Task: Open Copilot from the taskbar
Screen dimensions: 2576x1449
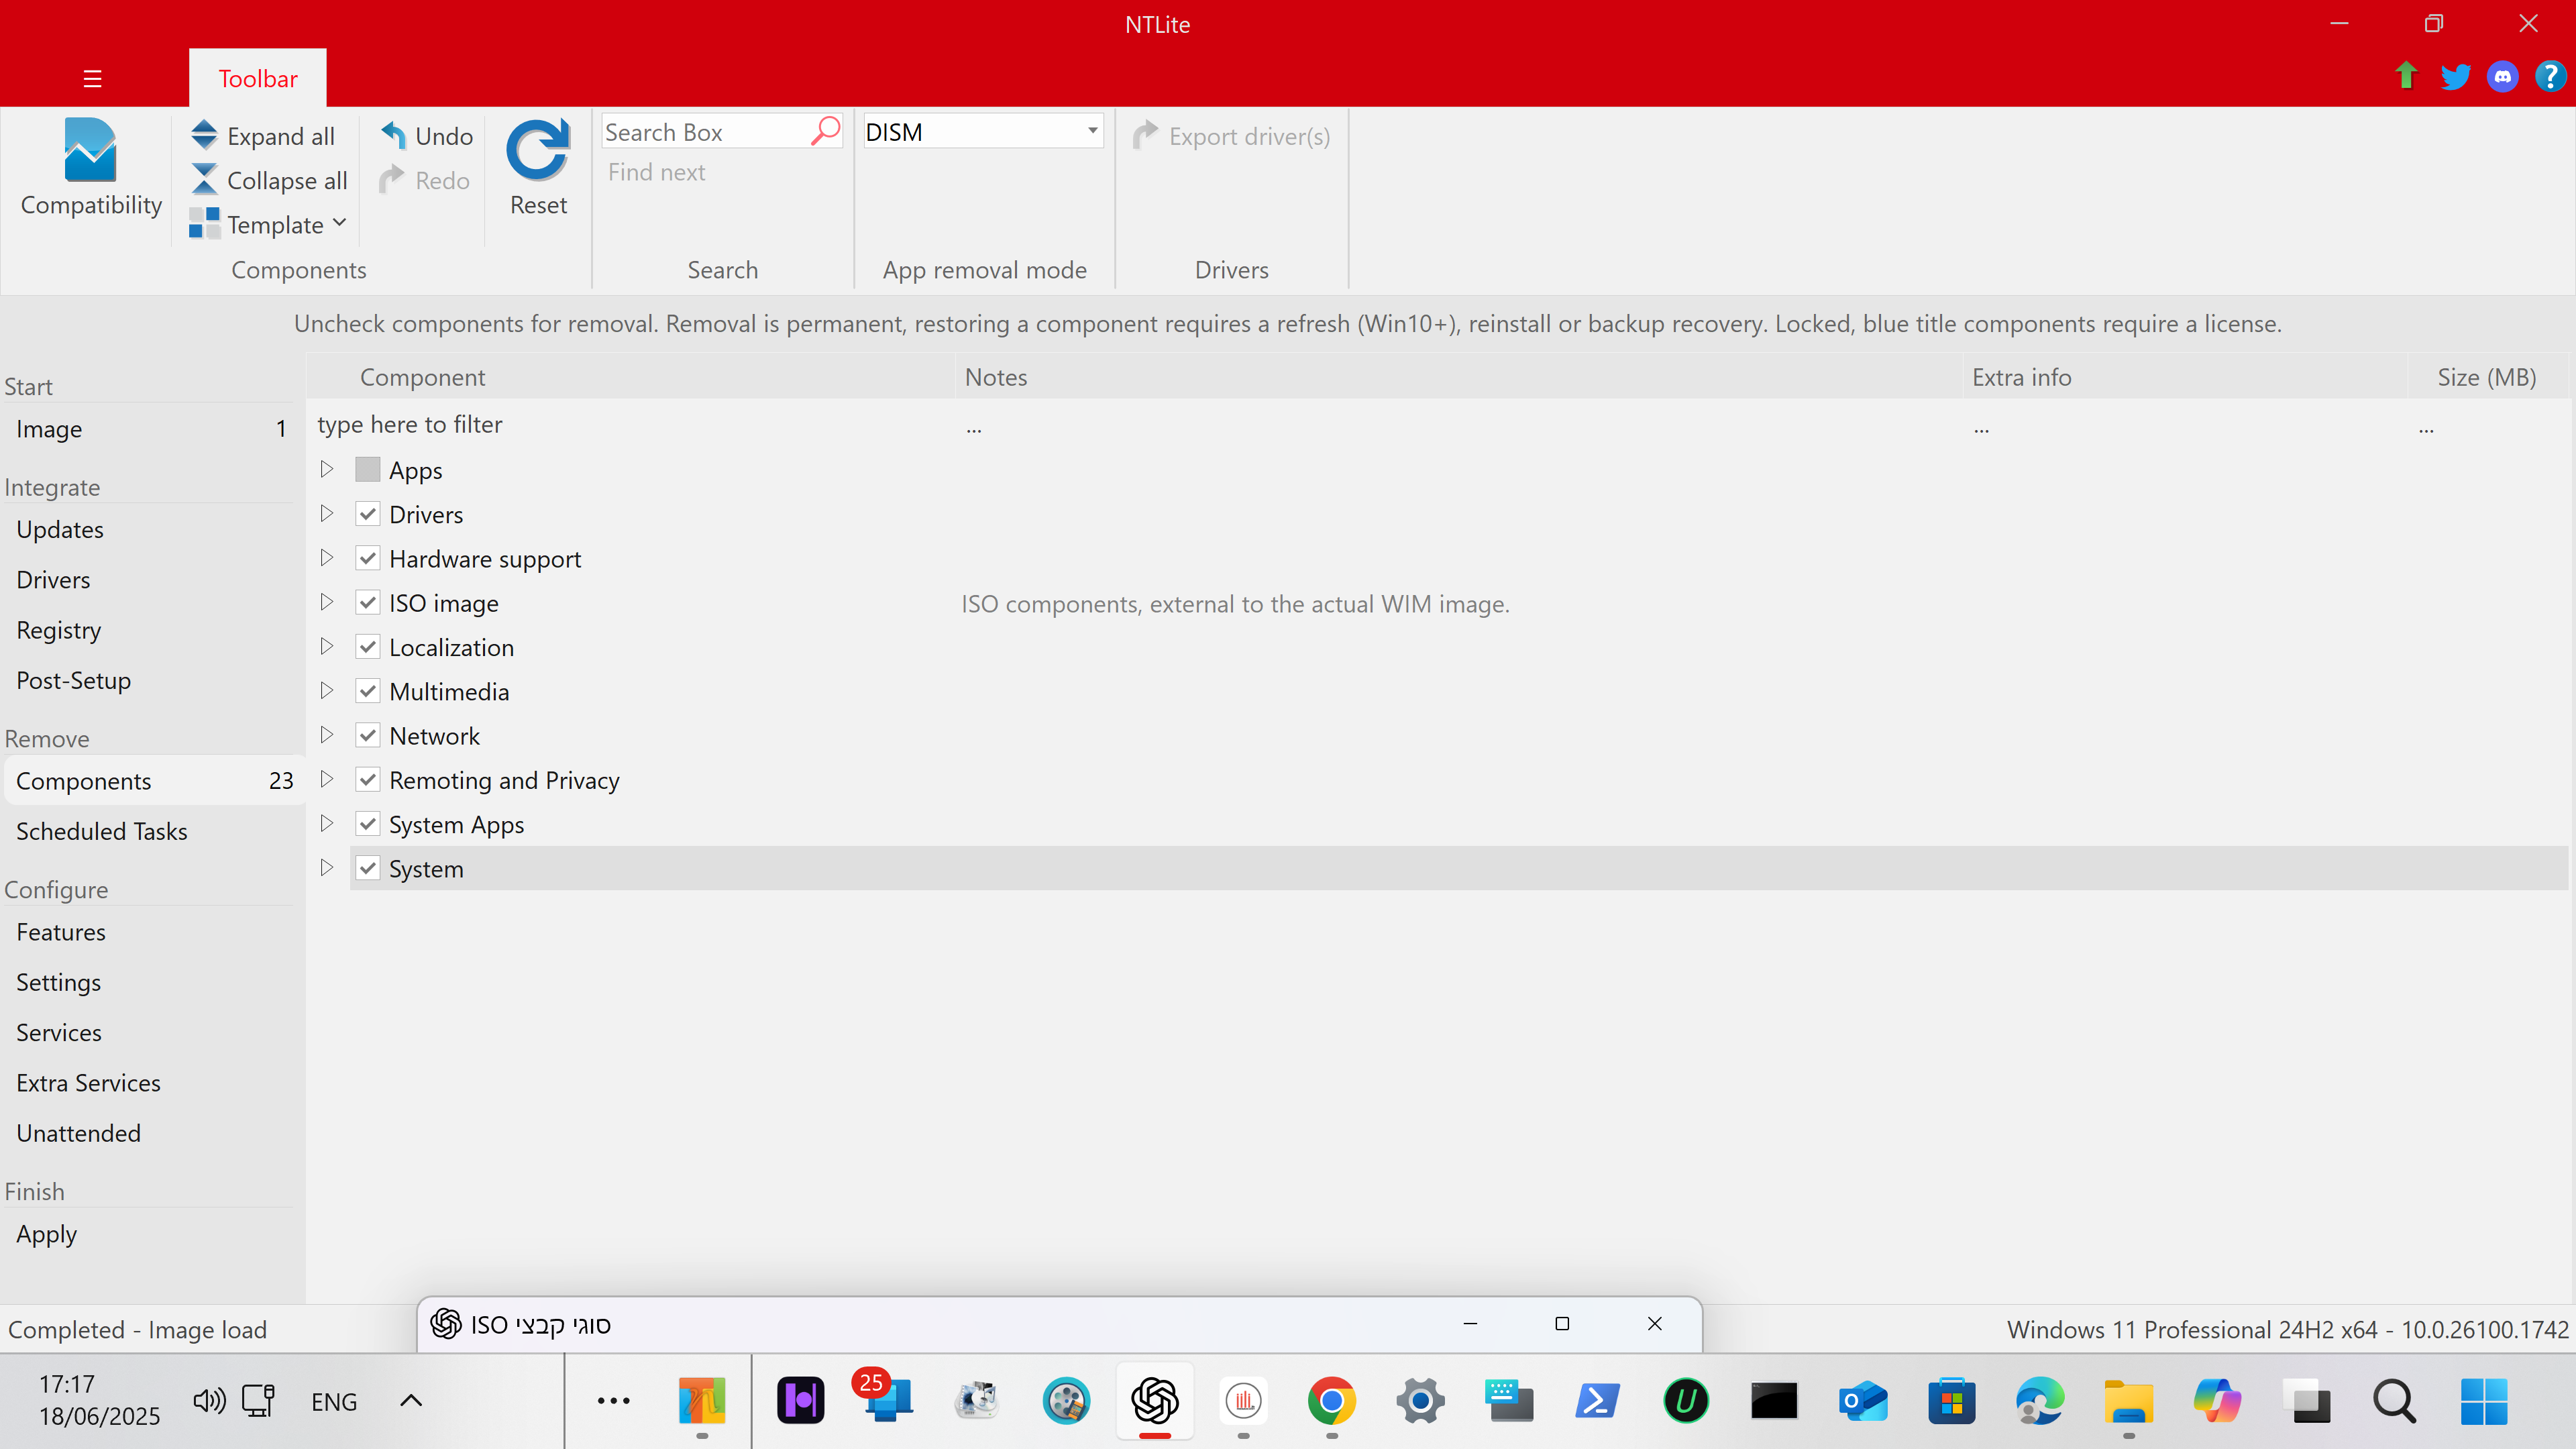Action: 2218,1401
